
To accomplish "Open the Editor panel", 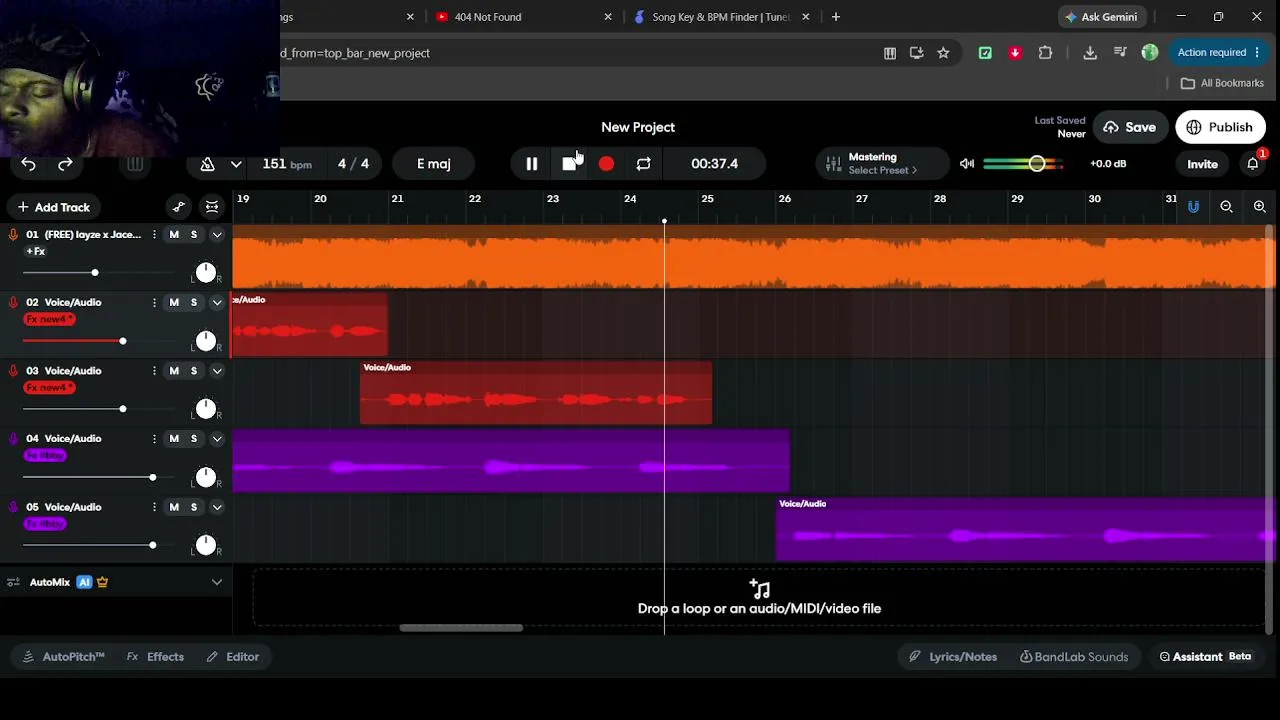I will (x=233, y=657).
